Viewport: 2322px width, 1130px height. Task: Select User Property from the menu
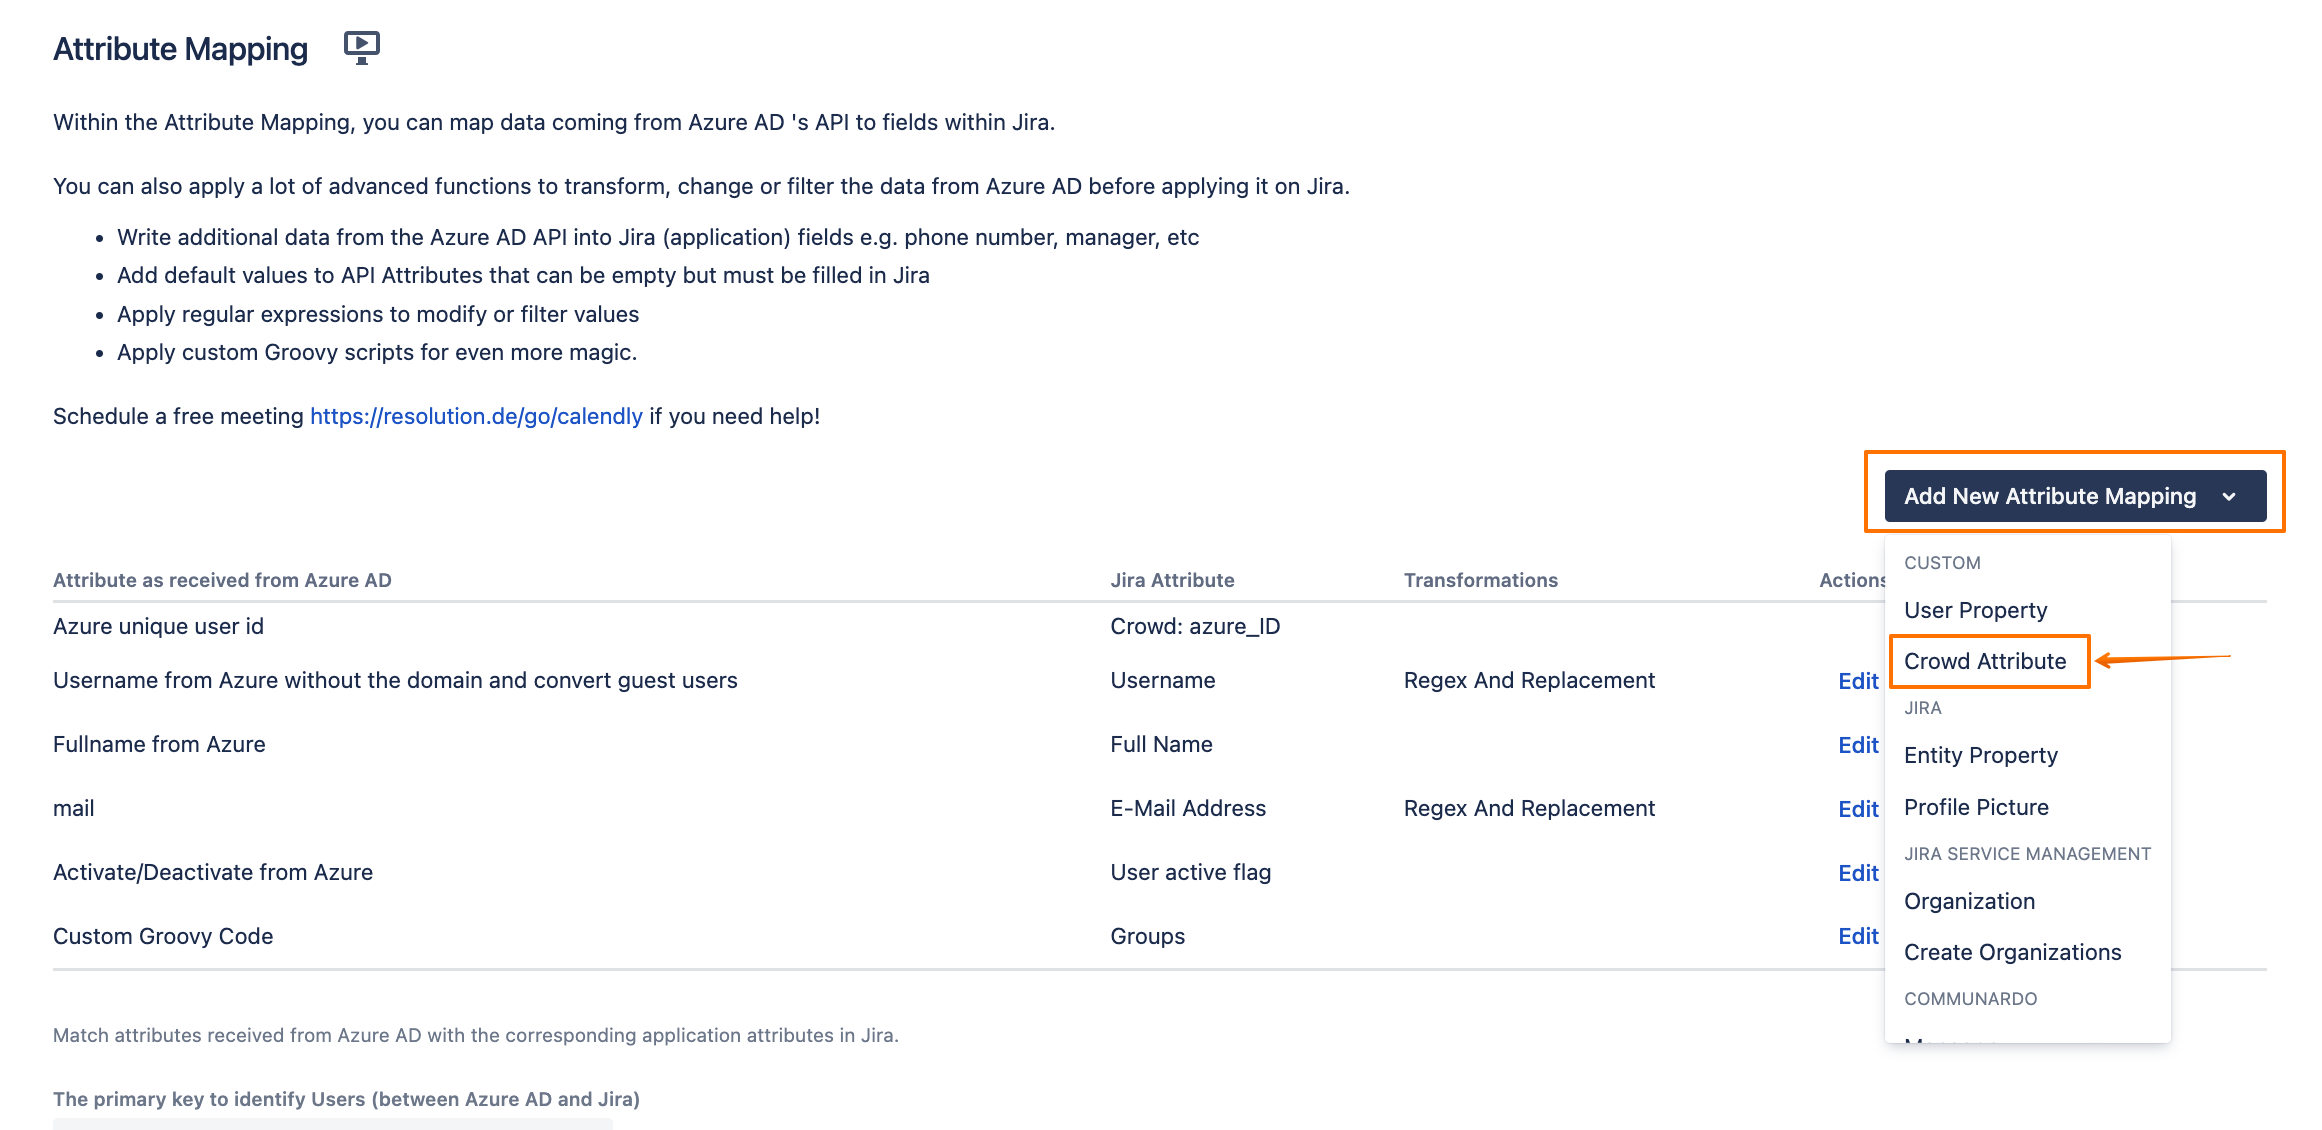(x=1975, y=610)
